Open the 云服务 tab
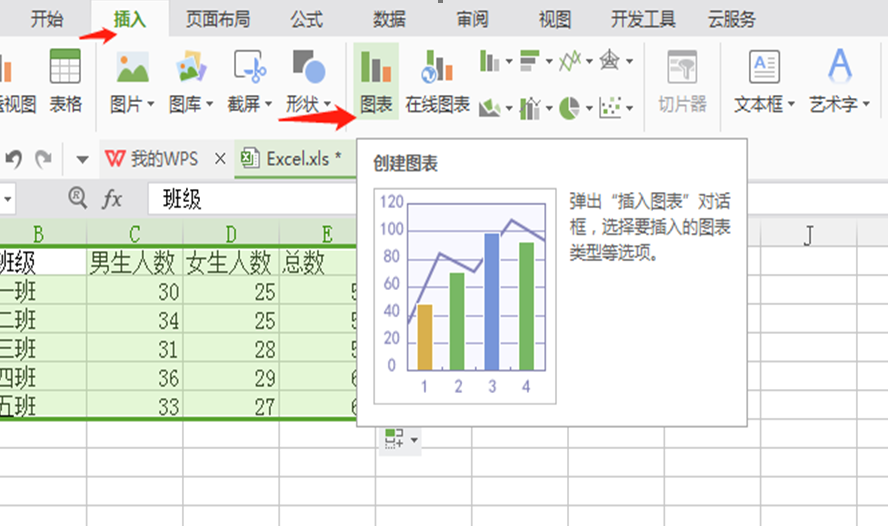888x526 pixels. click(732, 19)
